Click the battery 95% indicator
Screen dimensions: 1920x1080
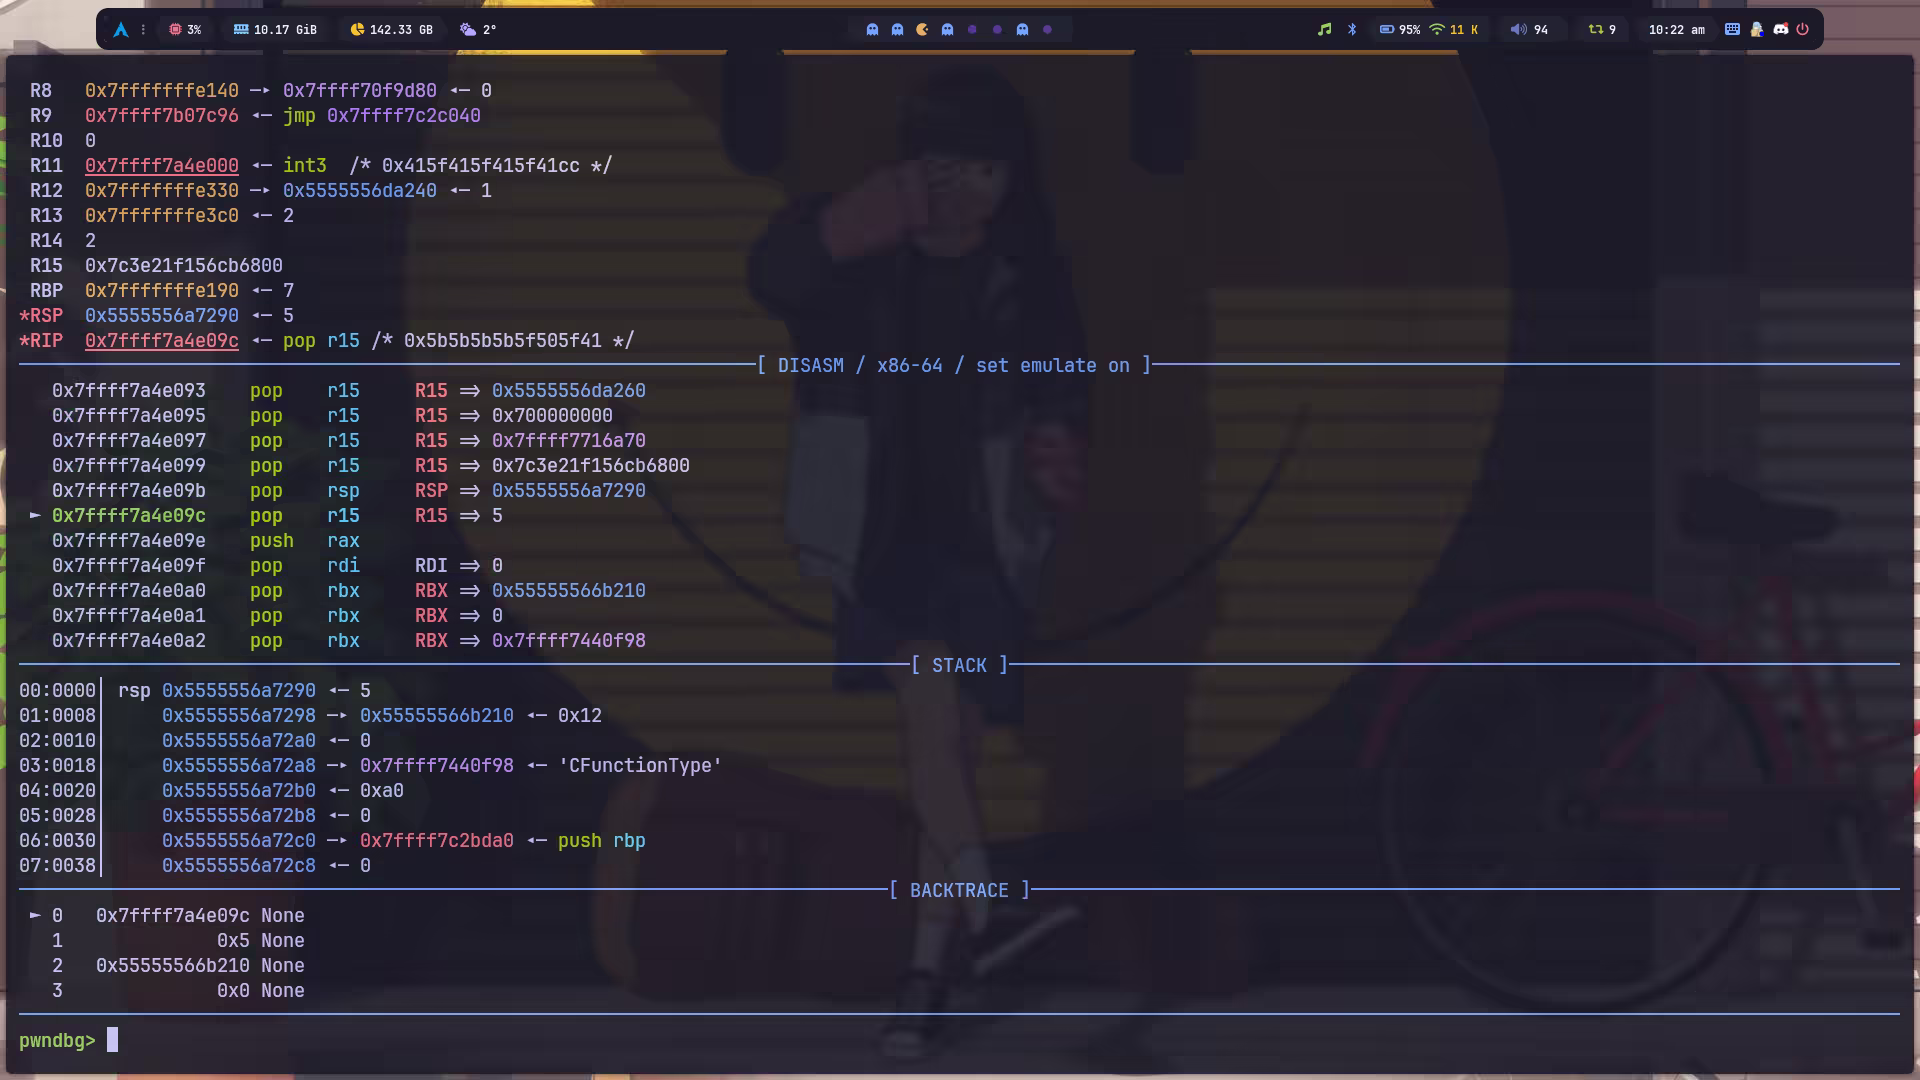click(x=1399, y=30)
